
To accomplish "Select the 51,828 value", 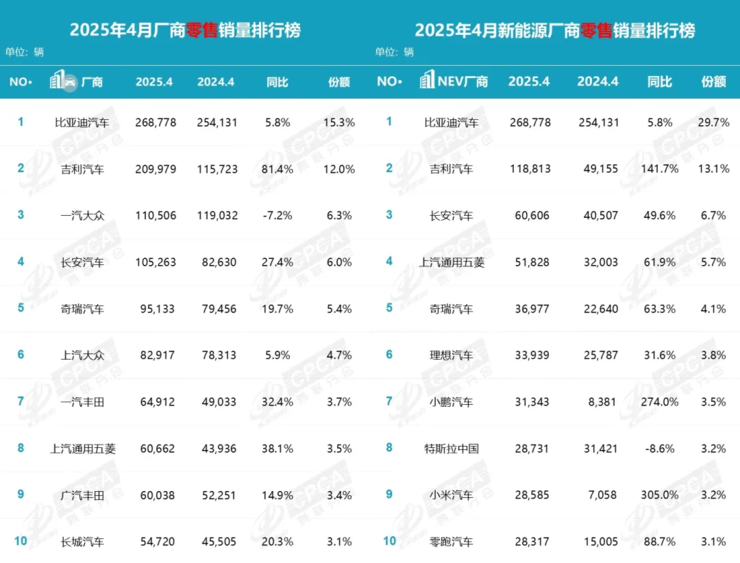I will (532, 262).
